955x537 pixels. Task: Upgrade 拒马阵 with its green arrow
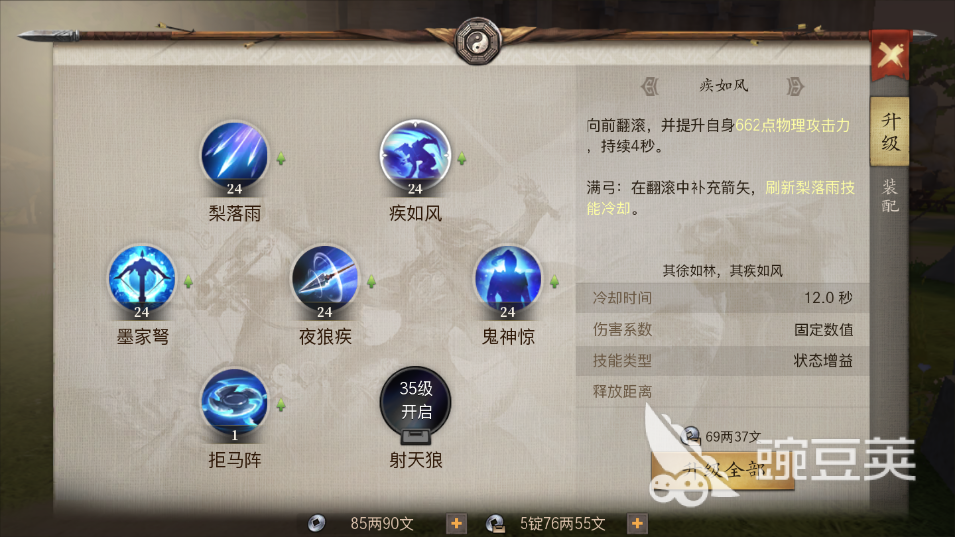[281, 405]
